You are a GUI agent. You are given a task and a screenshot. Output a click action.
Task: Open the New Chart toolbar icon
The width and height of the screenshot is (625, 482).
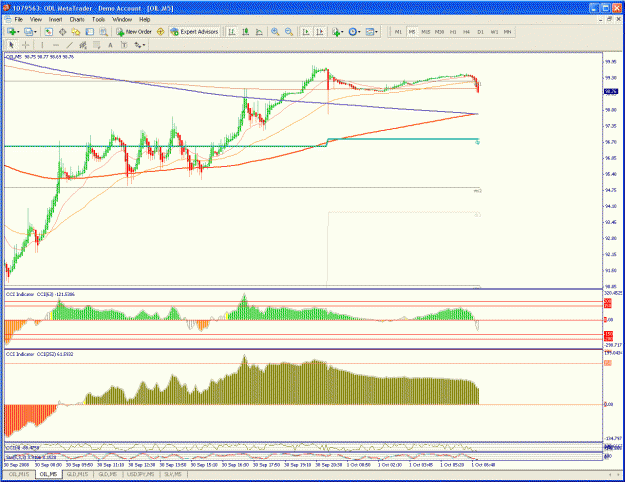coord(11,32)
